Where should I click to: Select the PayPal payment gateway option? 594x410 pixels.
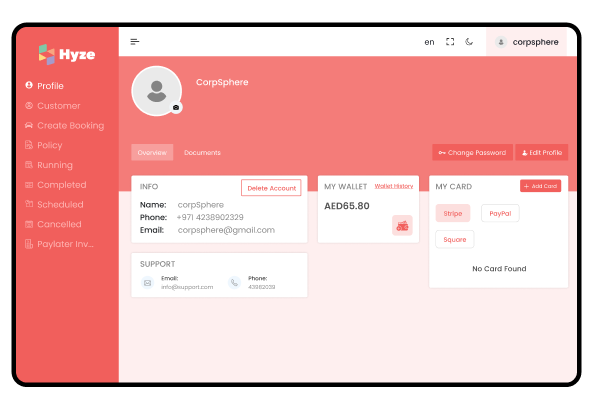point(500,213)
